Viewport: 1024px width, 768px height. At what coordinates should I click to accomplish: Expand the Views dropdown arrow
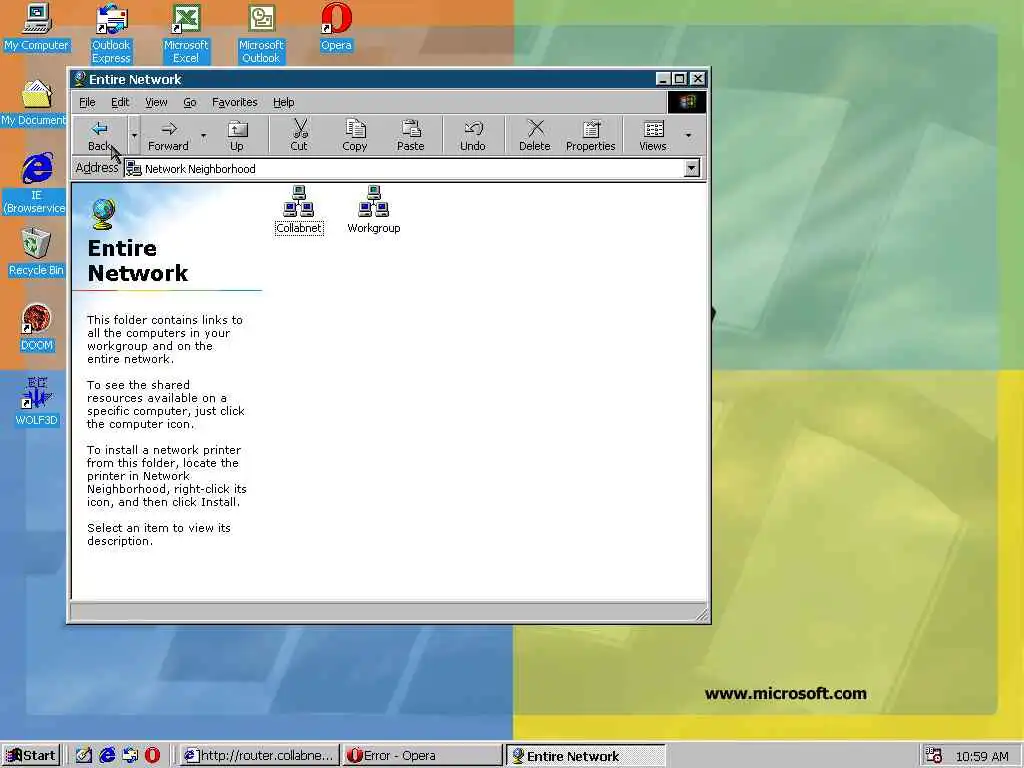pyautogui.click(x=688, y=135)
